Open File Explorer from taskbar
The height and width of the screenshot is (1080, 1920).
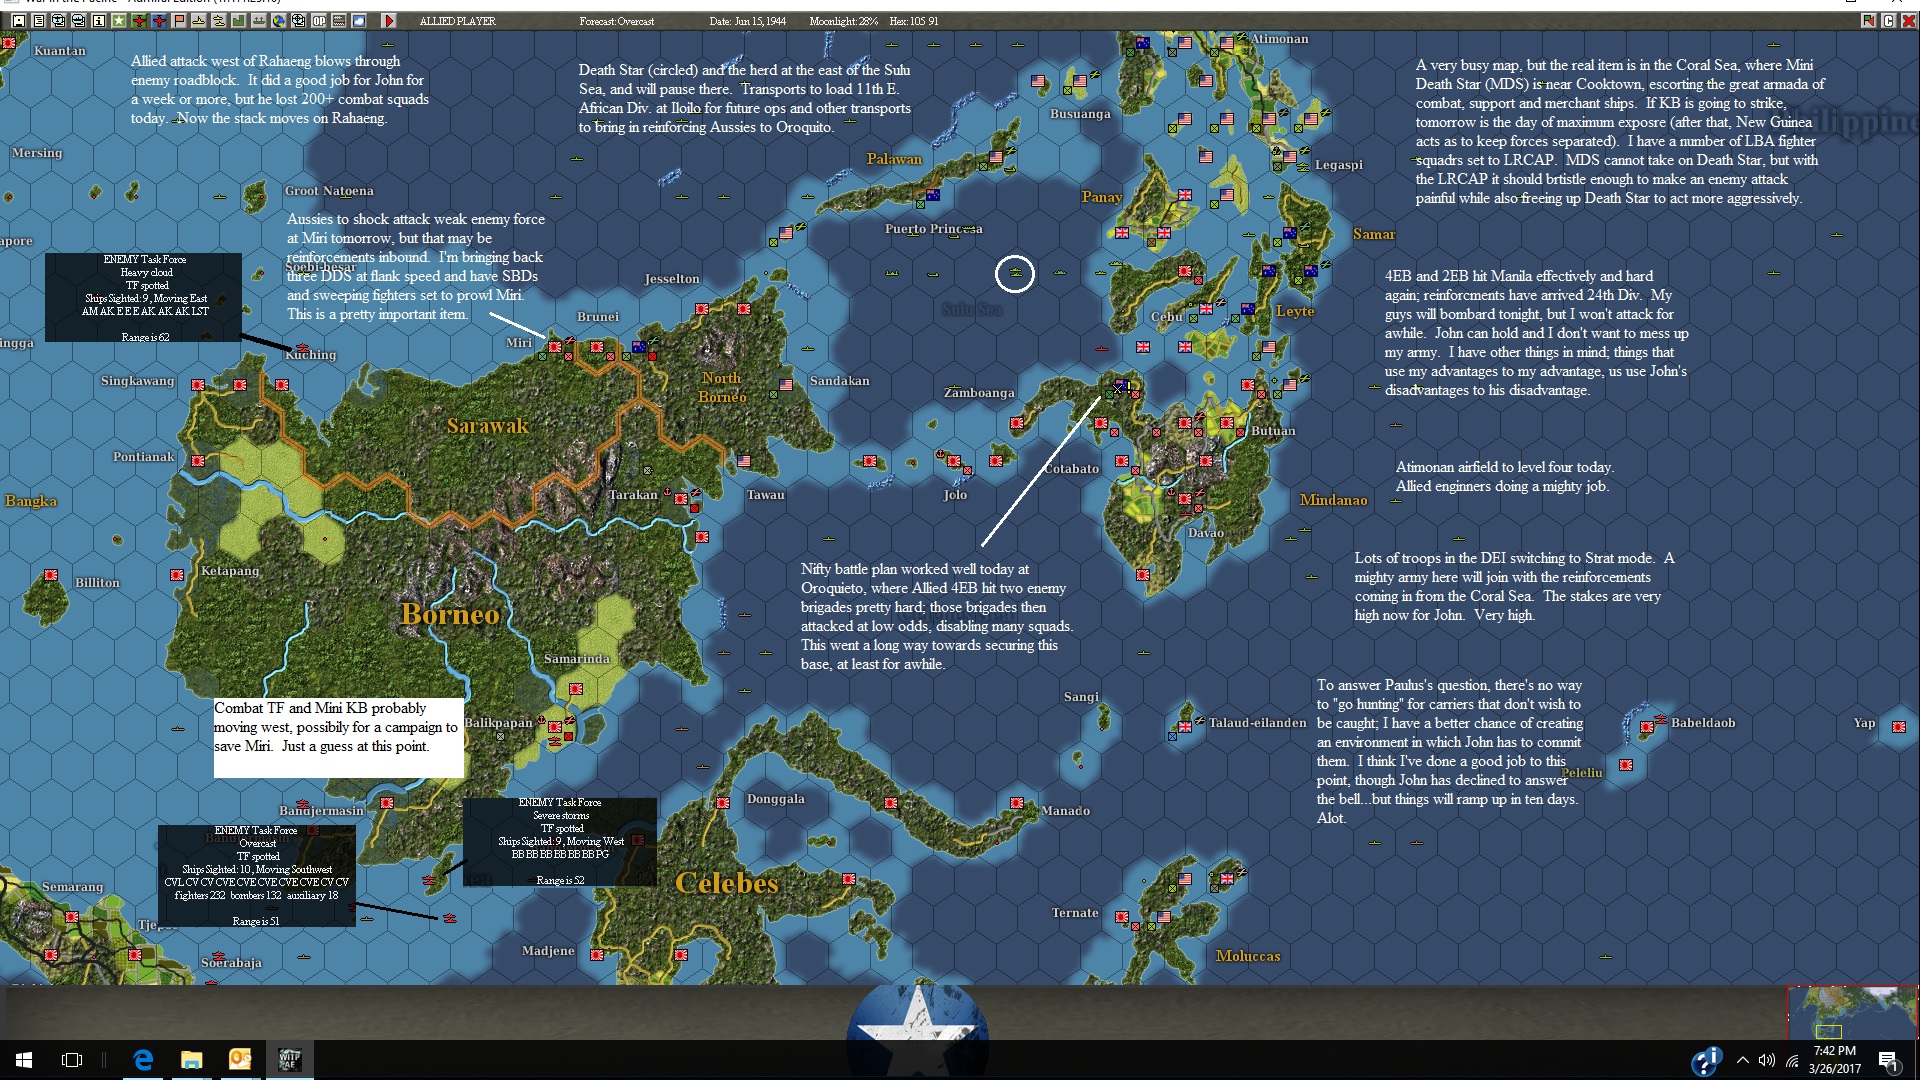pos(191,1060)
